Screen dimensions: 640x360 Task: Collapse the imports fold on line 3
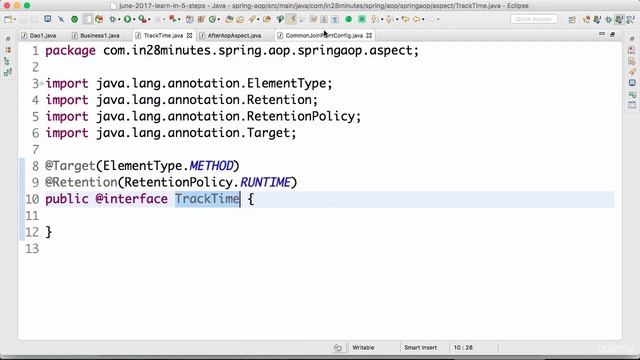[x=42, y=83]
